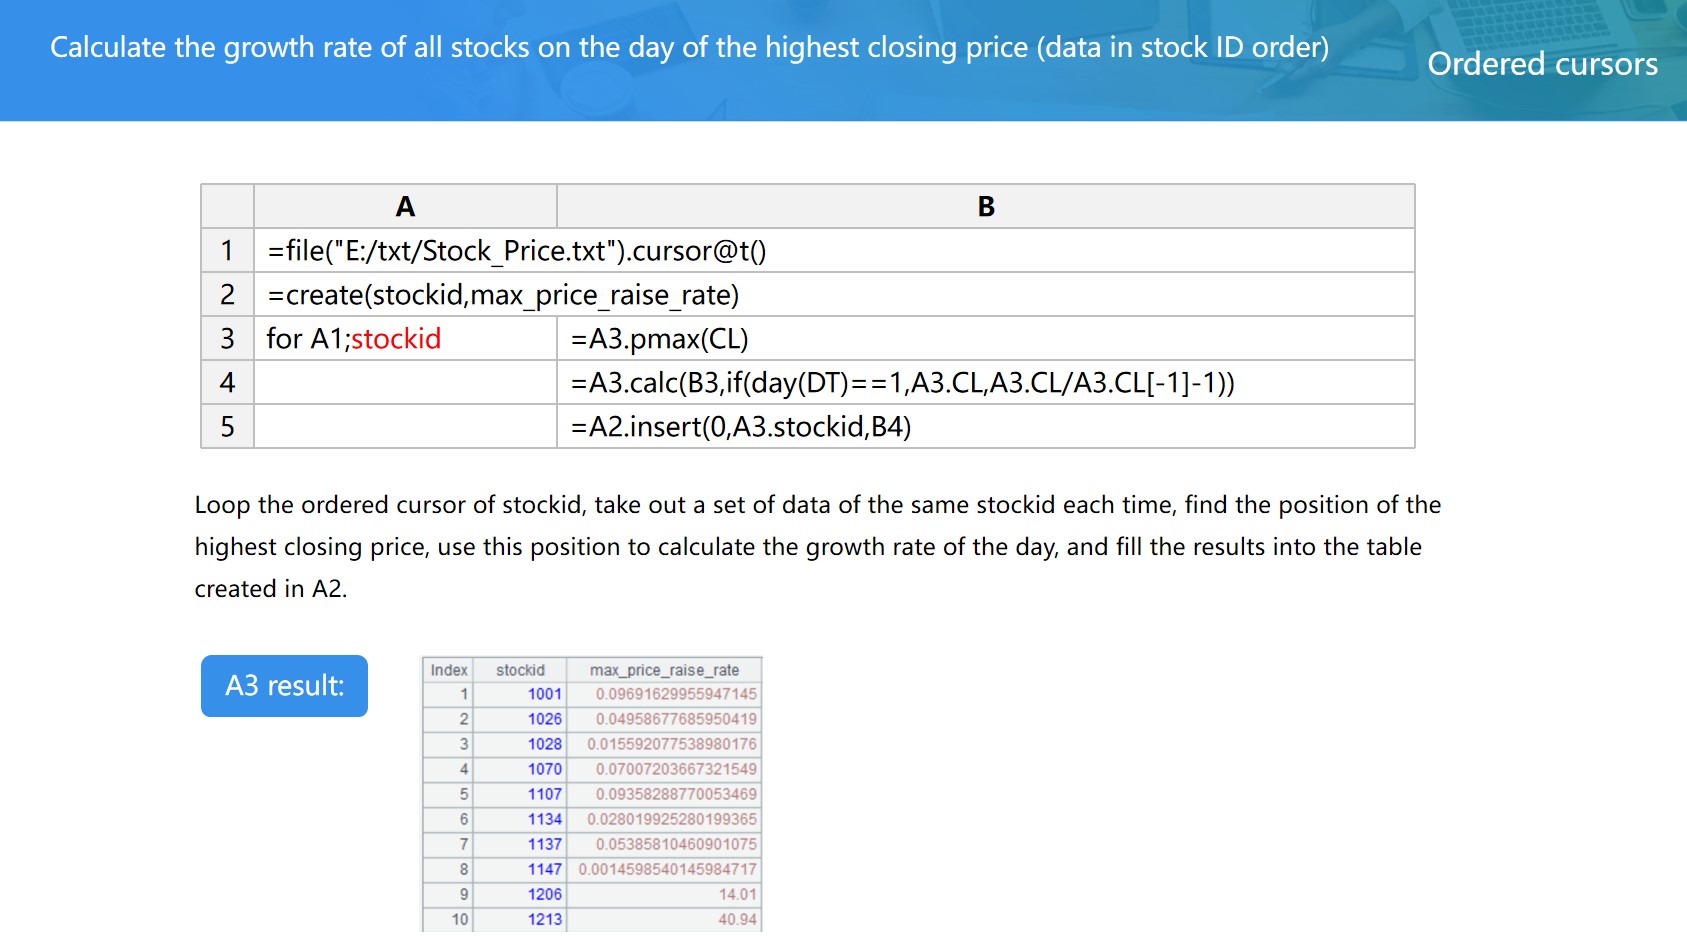This screenshot has height=949, width=1687.
Task: Click the "stockid" column header in the result table
Action: pyautogui.click(x=520, y=670)
